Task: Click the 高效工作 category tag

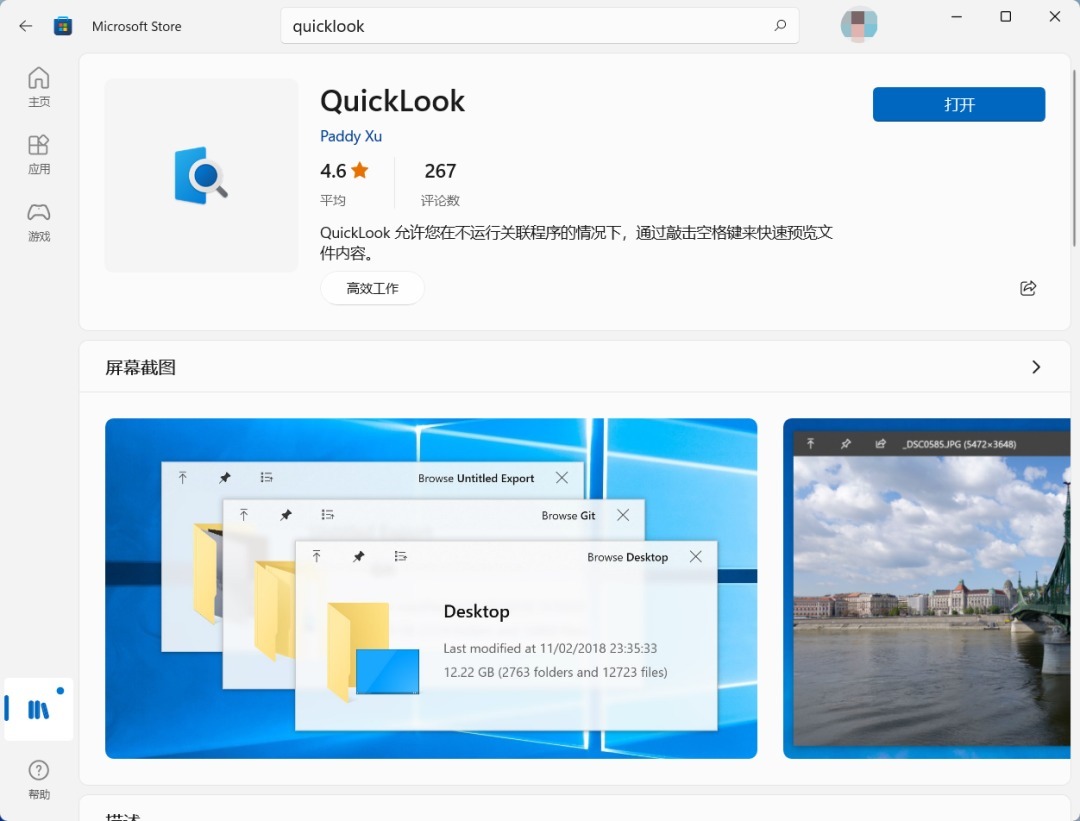Action: (x=372, y=288)
